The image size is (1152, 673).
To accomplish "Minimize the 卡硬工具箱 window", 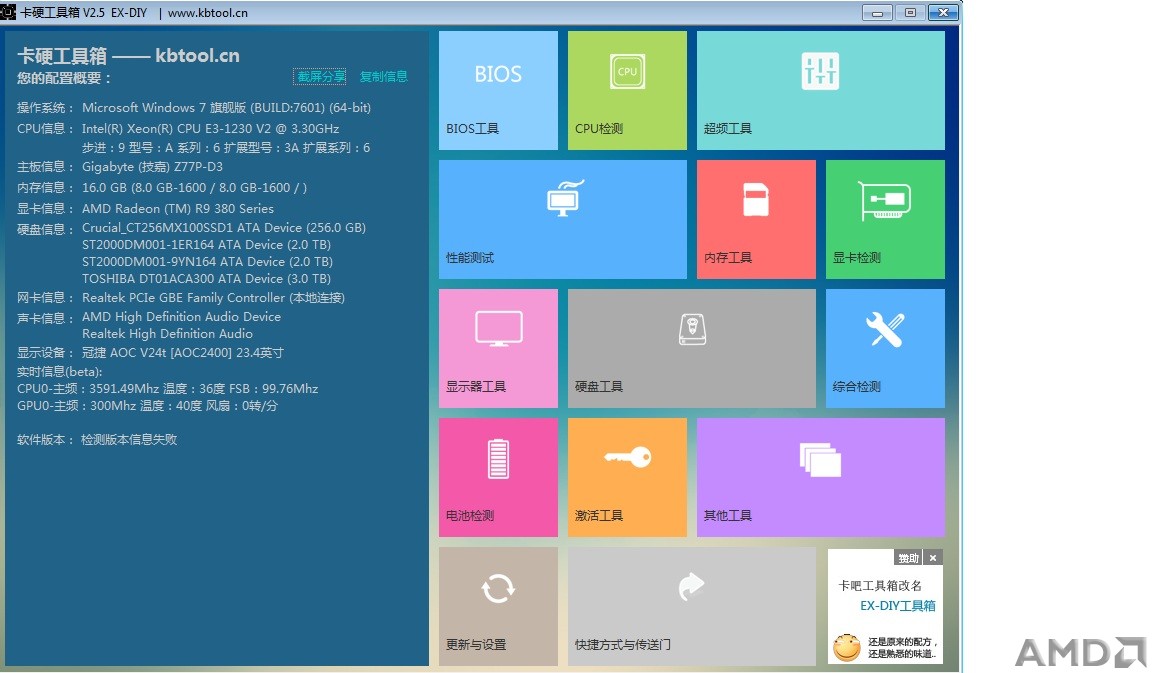I will [877, 12].
